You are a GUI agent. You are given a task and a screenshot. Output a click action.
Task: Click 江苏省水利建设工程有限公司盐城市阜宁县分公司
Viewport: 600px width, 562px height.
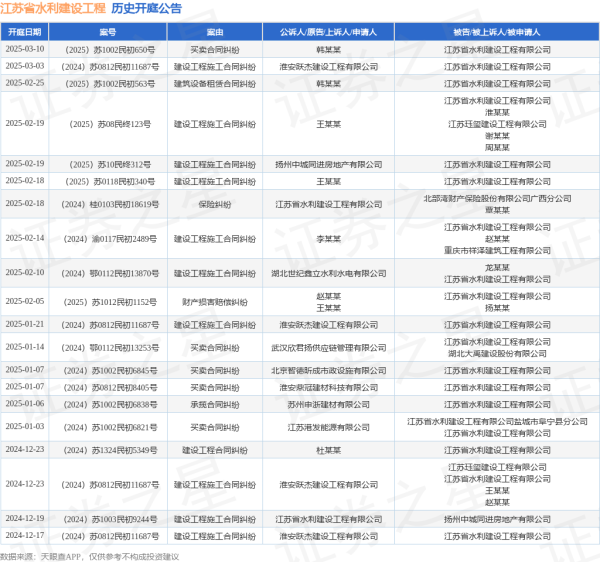click(497, 422)
